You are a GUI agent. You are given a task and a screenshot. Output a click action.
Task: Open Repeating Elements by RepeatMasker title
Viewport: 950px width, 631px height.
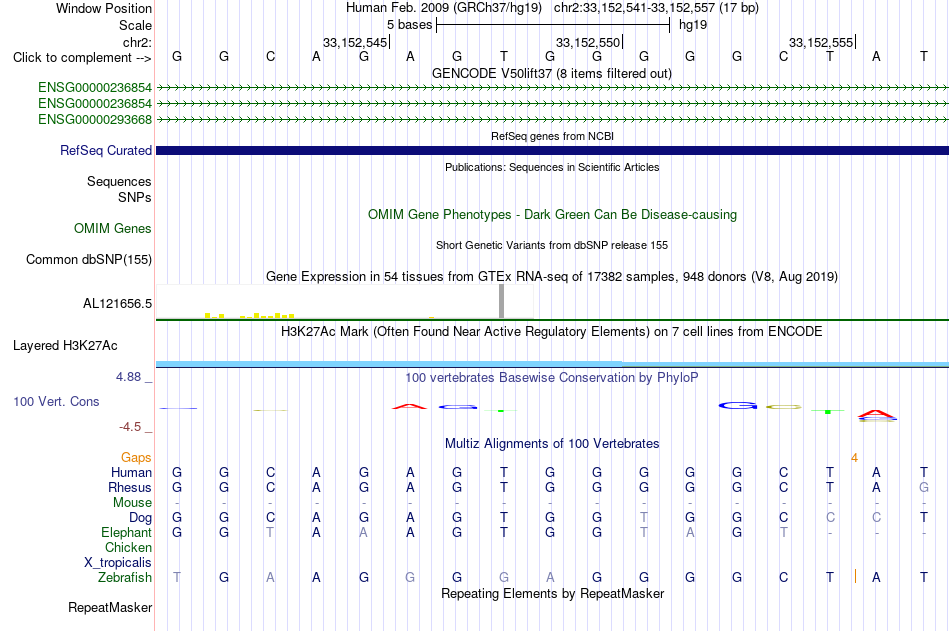(552, 593)
